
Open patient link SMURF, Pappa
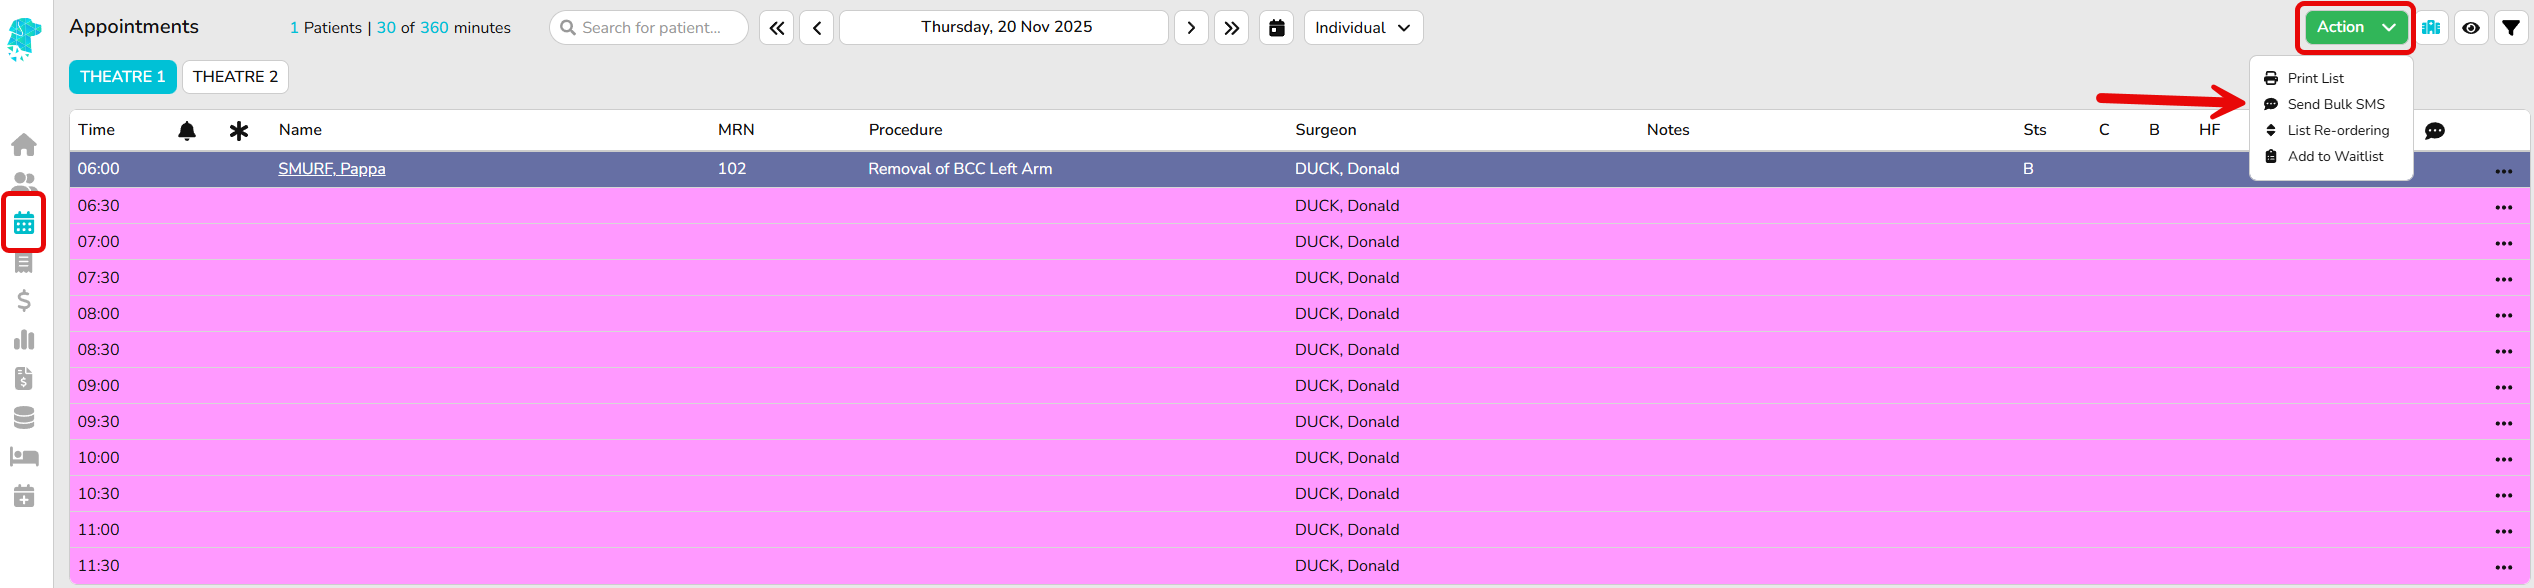(331, 169)
